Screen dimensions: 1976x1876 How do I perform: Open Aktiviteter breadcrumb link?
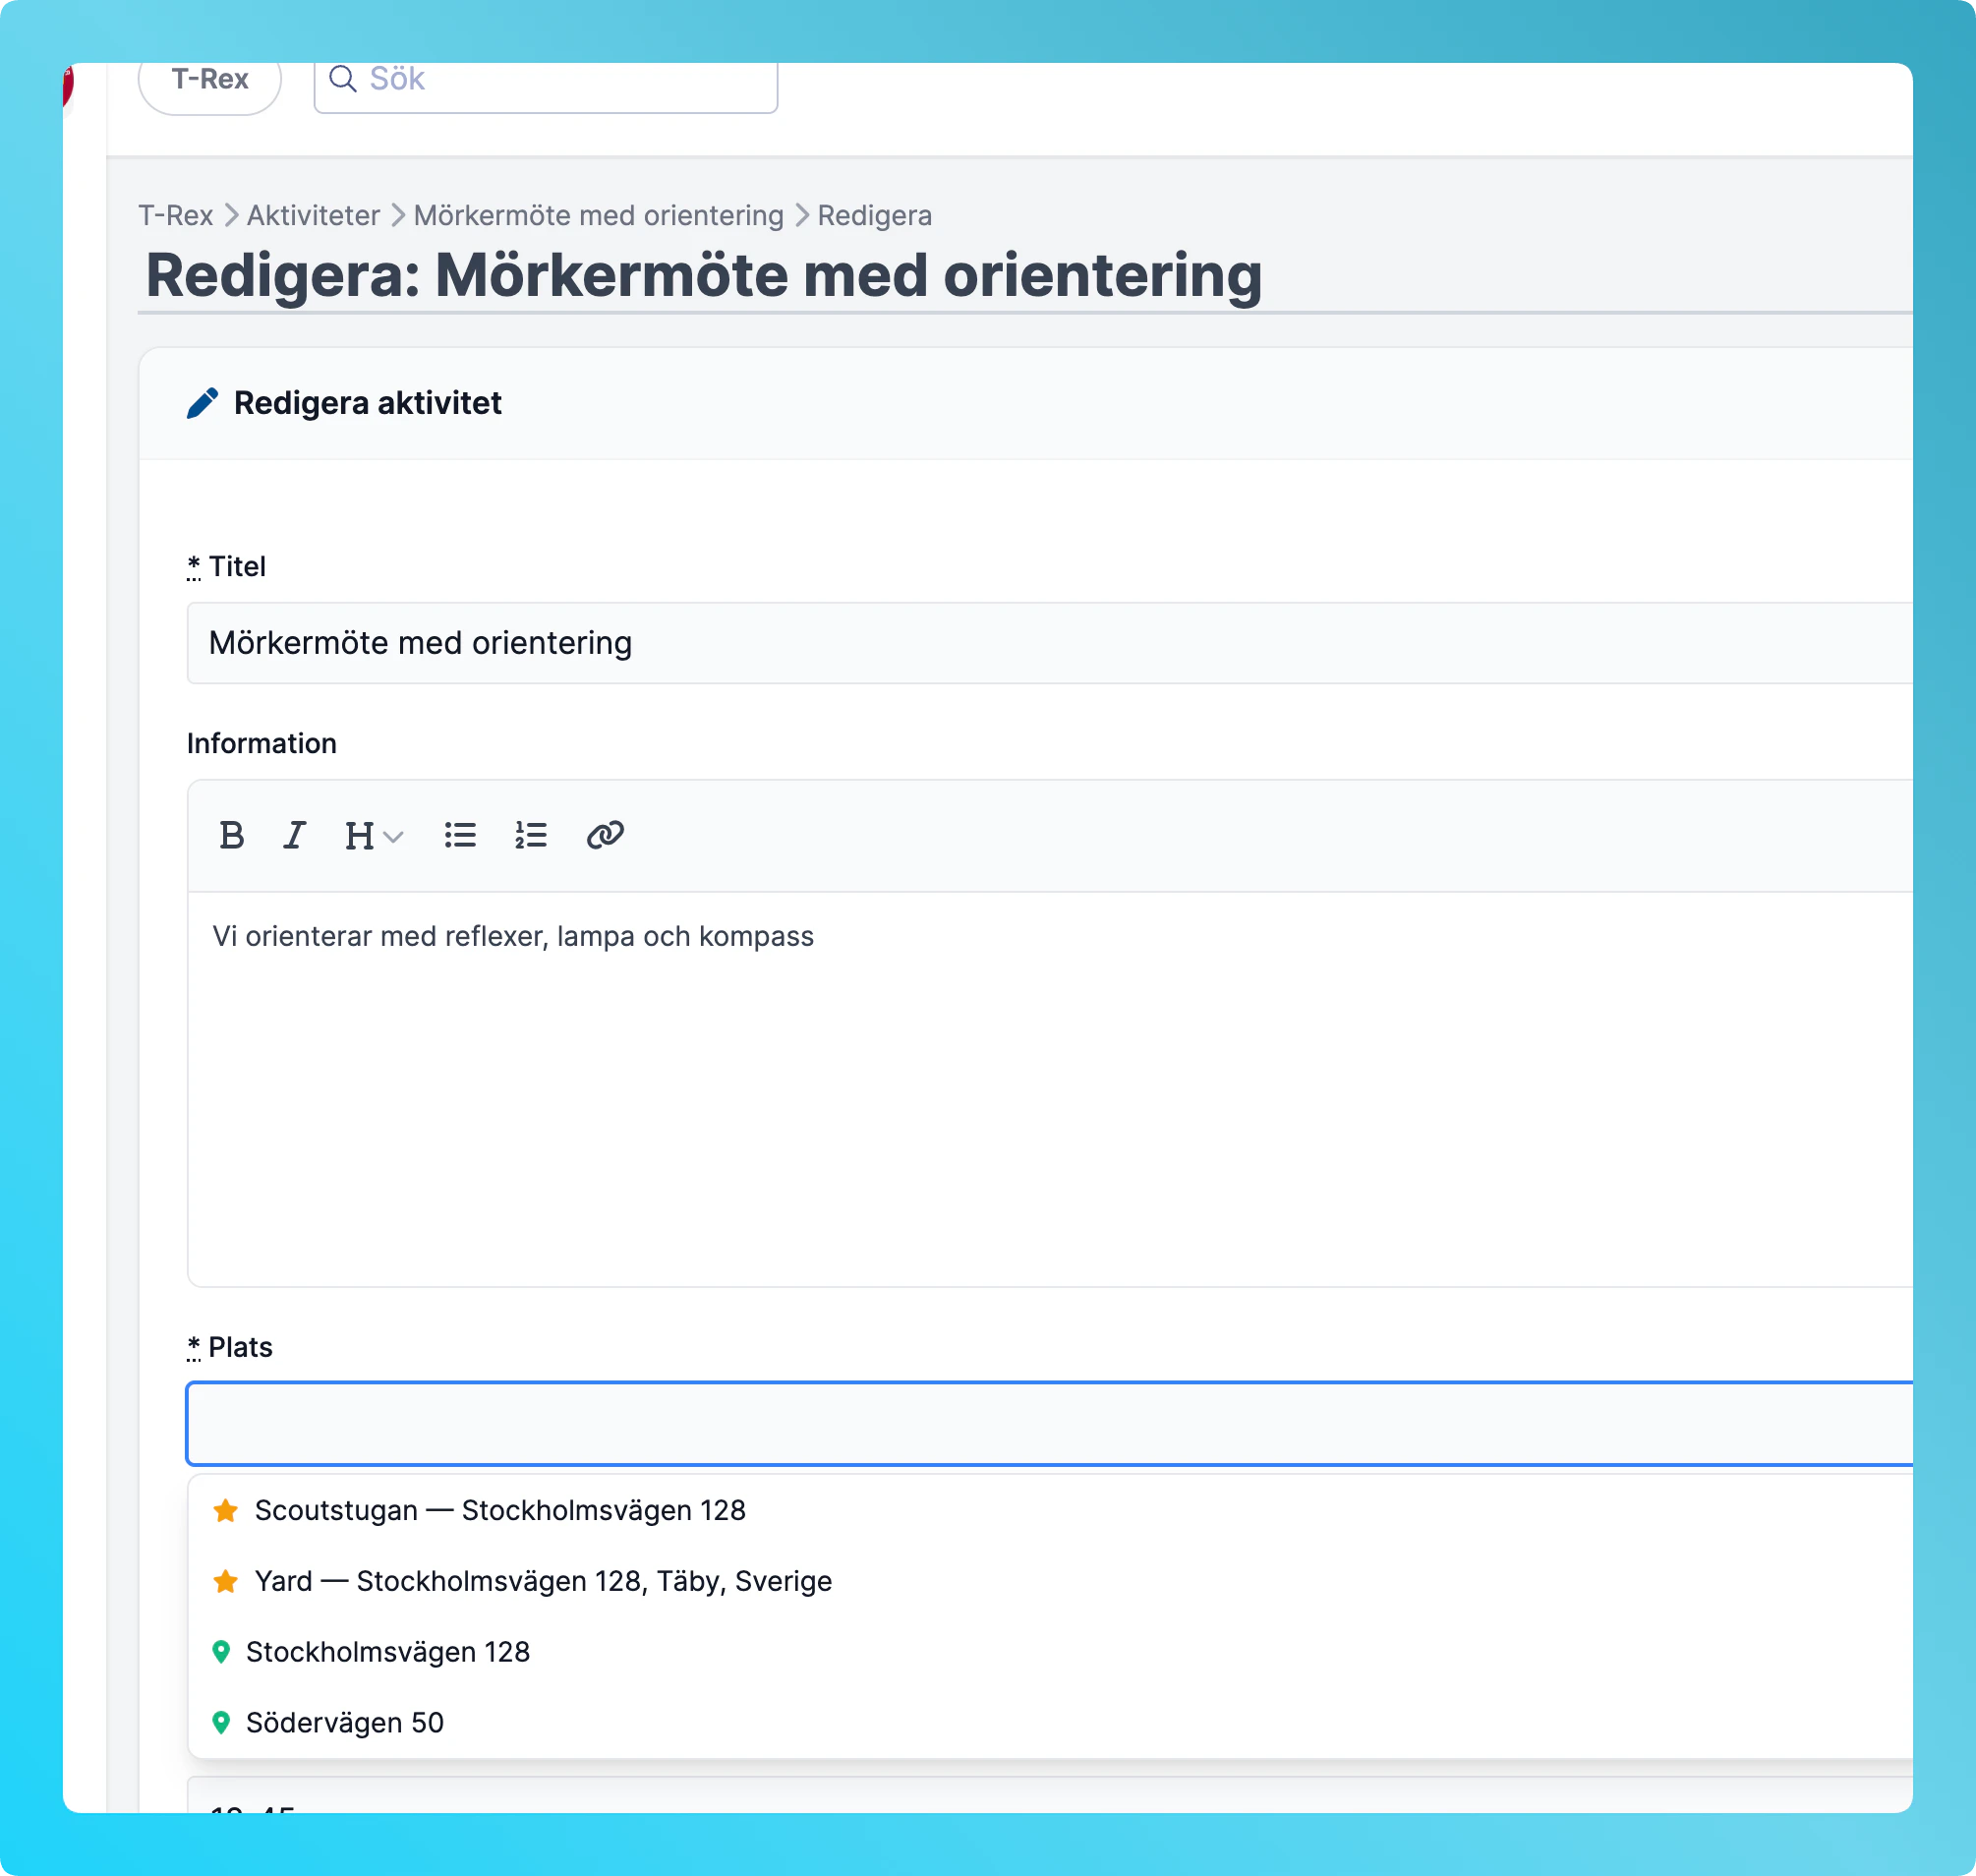click(x=313, y=215)
